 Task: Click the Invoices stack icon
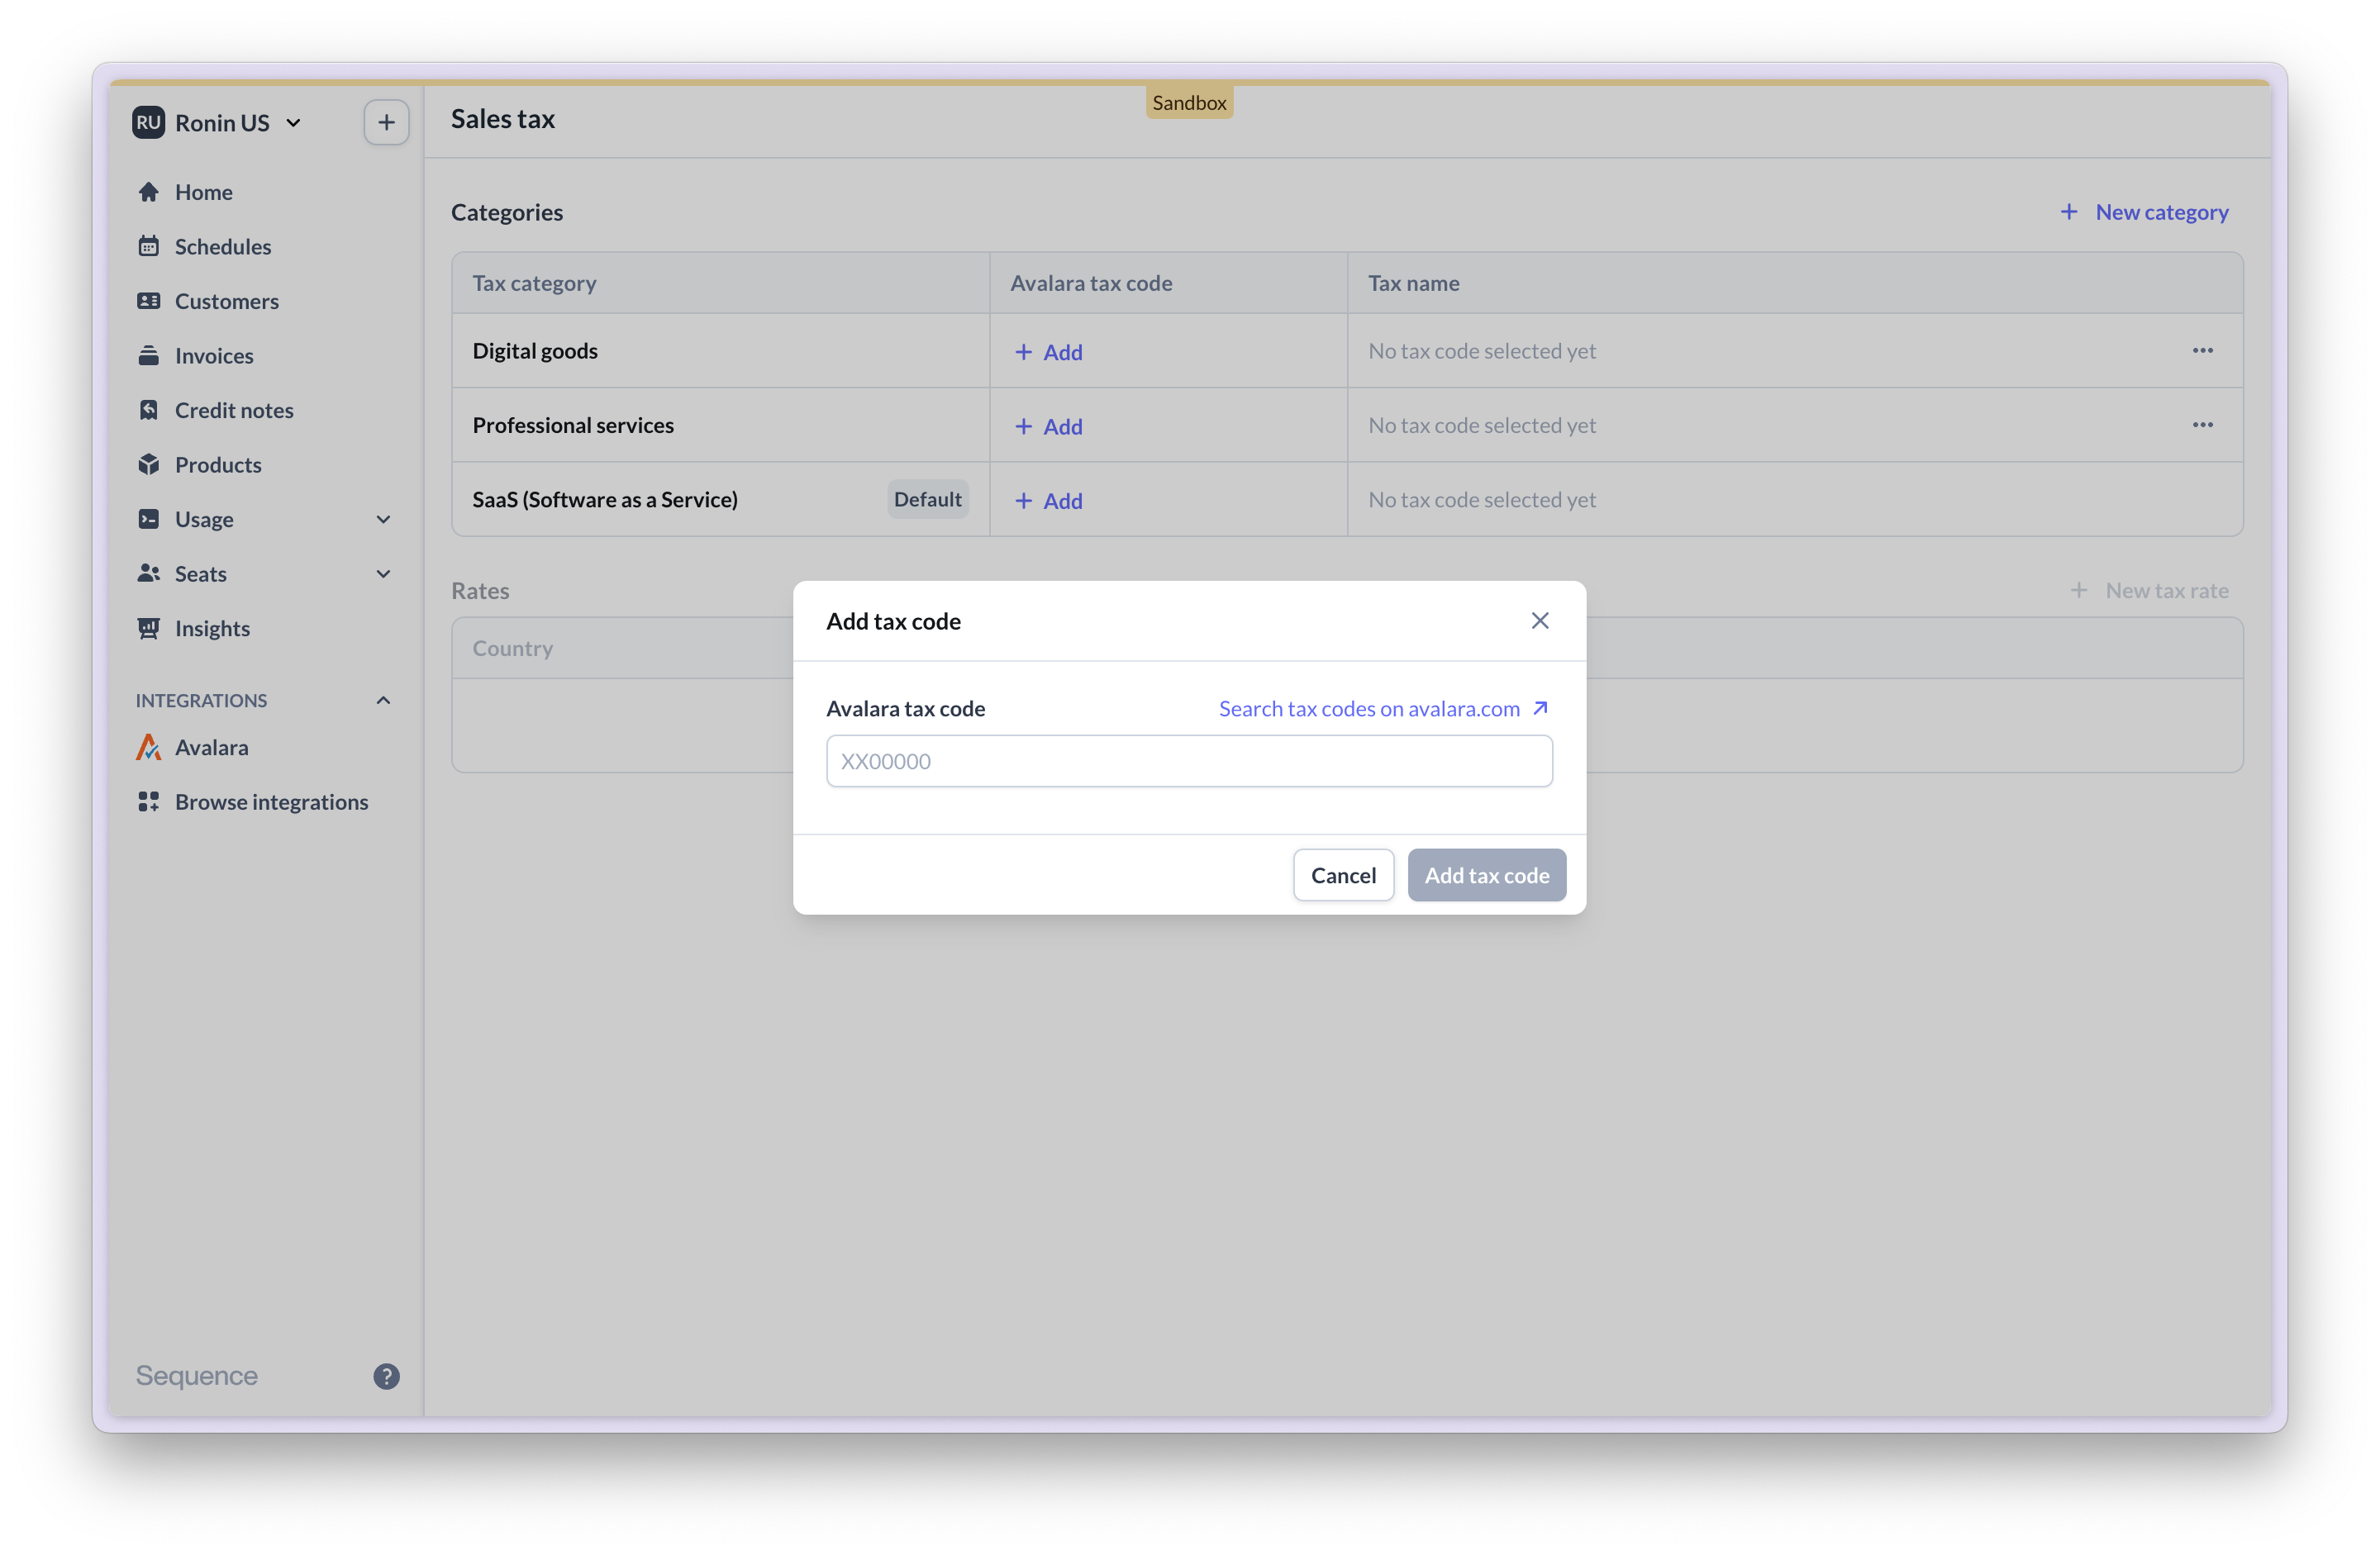149,355
